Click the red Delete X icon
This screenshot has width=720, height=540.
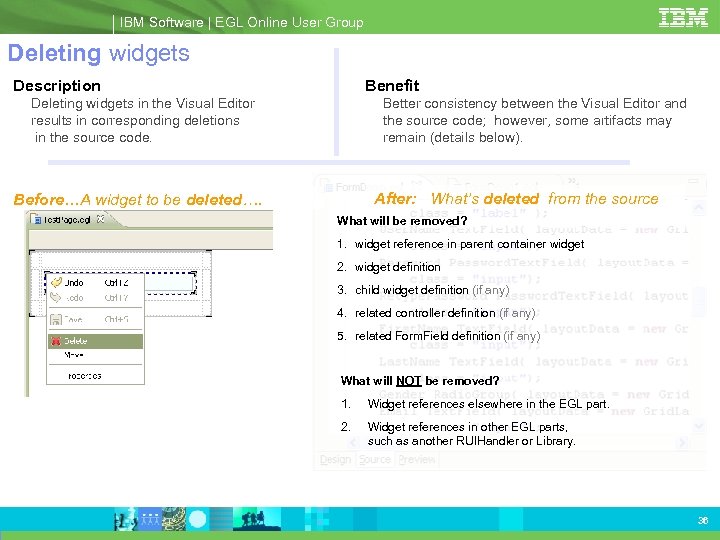[x=56, y=341]
